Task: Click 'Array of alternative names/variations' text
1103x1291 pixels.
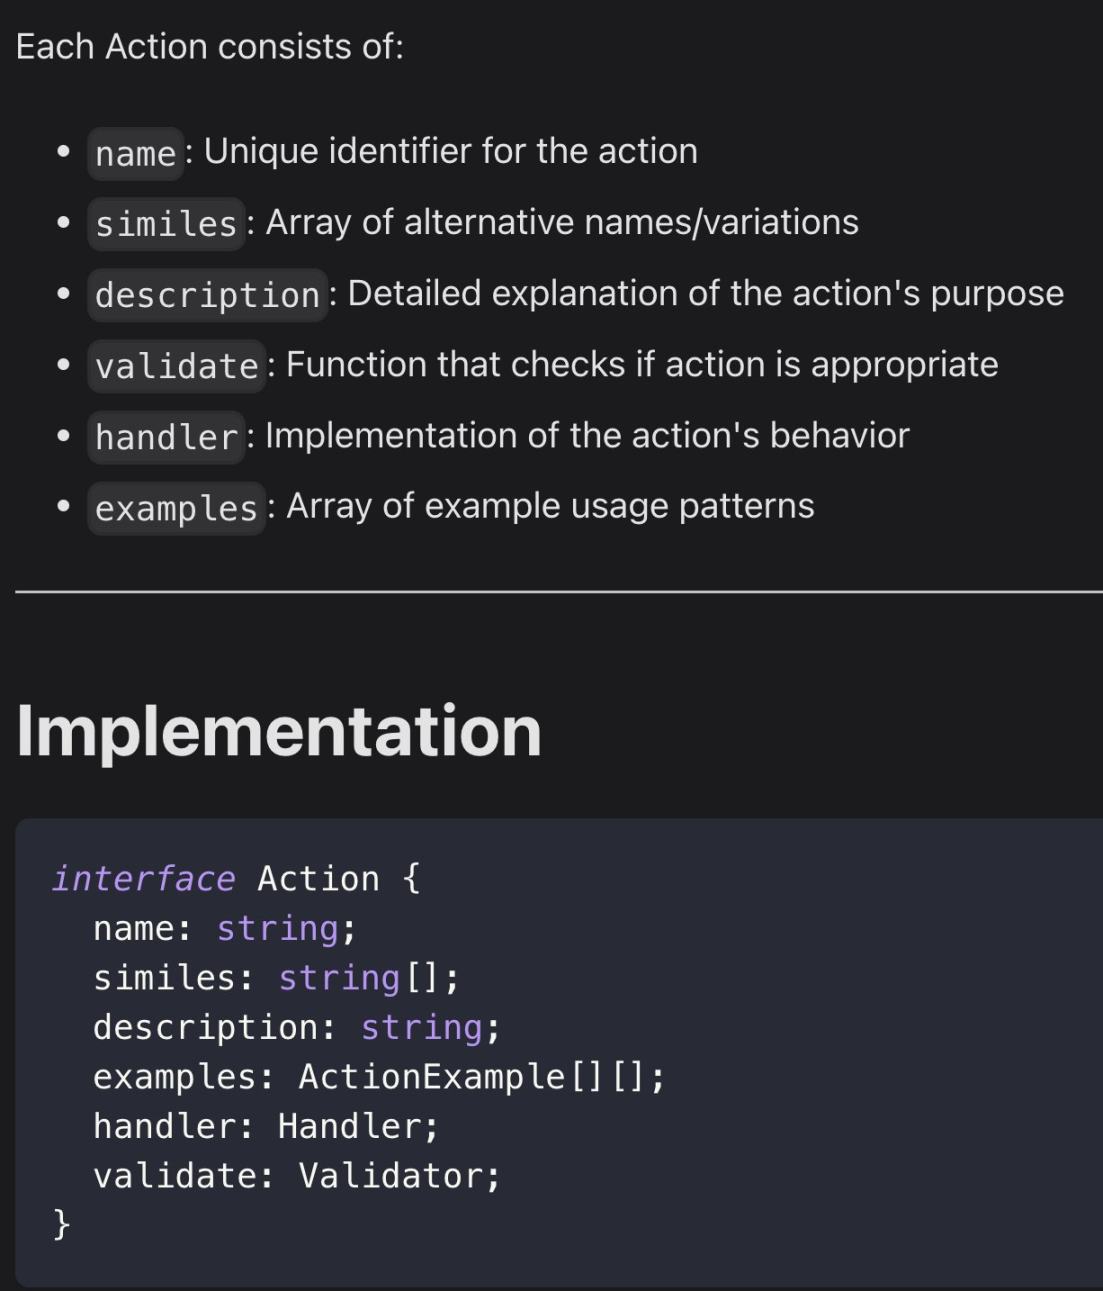Action: [561, 222]
